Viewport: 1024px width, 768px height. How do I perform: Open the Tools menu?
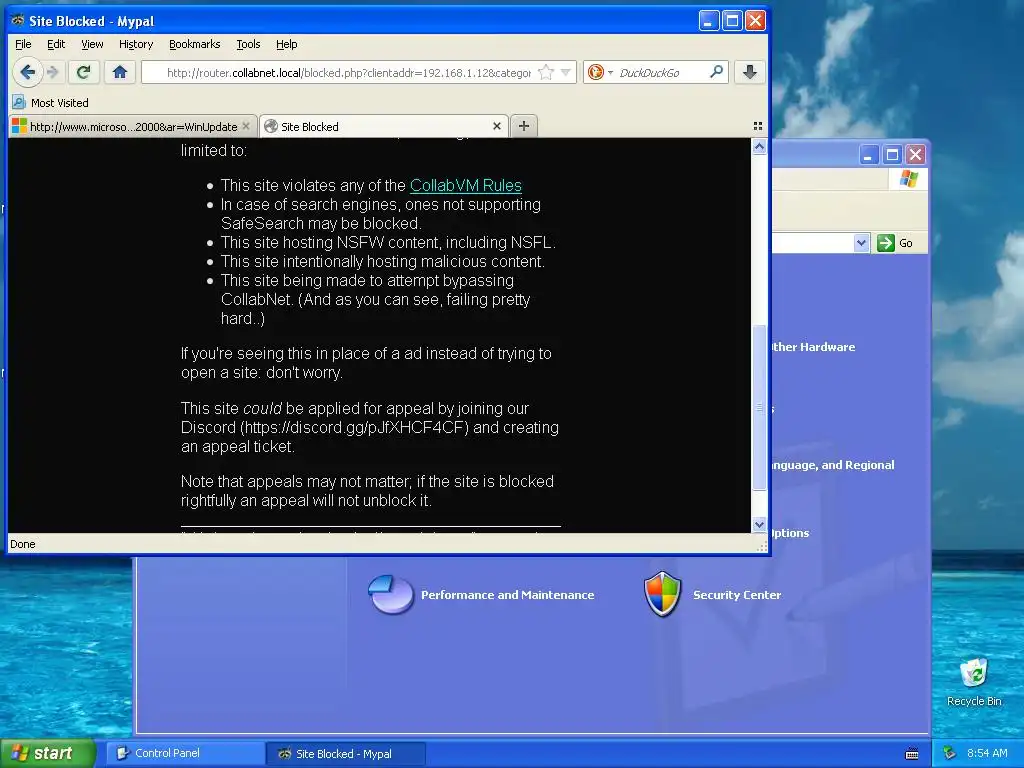[x=248, y=44]
